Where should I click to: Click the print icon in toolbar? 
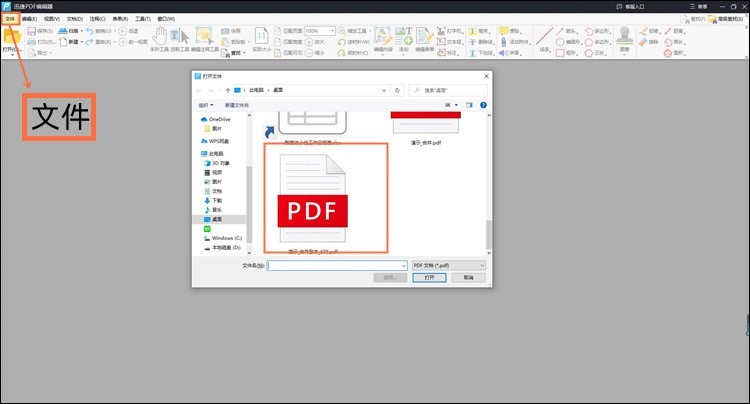click(x=32, y=42)
